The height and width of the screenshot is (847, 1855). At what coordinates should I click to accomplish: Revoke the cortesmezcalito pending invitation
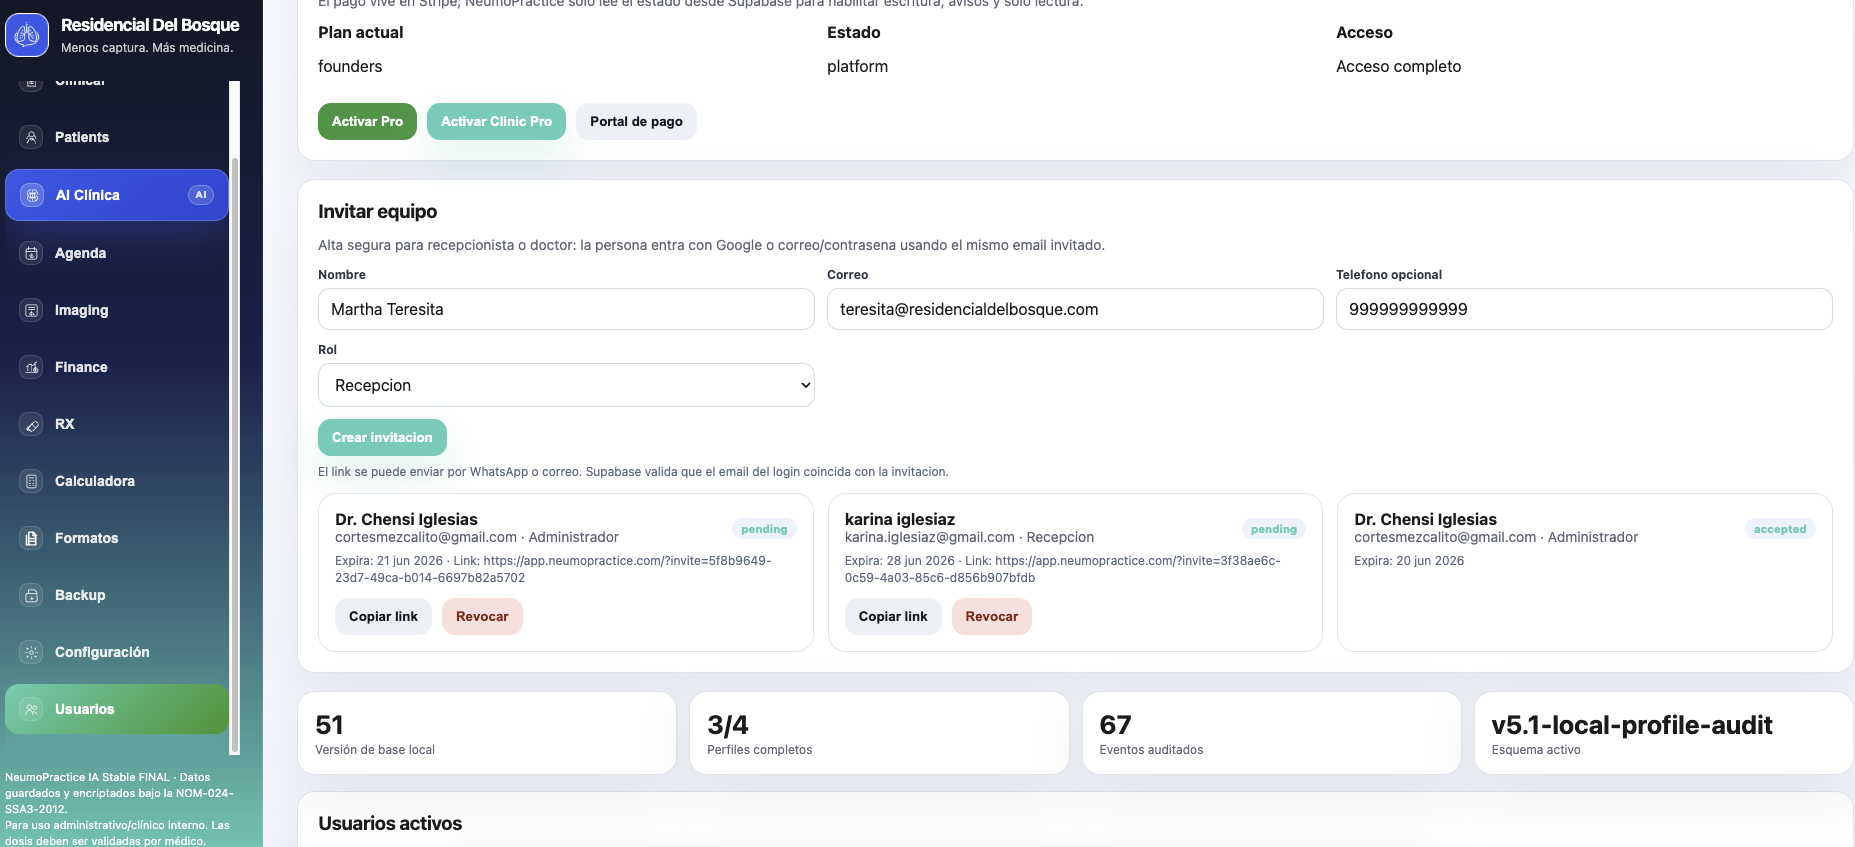pyautogui.click(x=482, y=616)
